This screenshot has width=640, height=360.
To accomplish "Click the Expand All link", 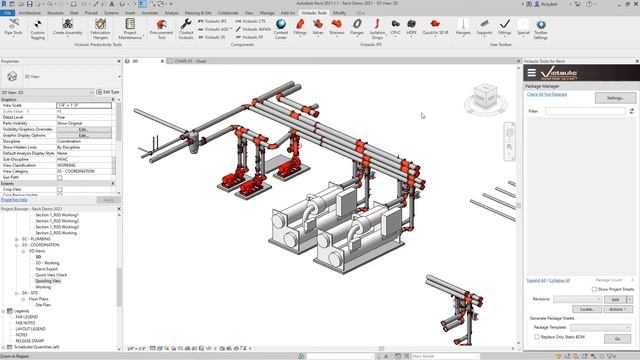I will (536, 280).
